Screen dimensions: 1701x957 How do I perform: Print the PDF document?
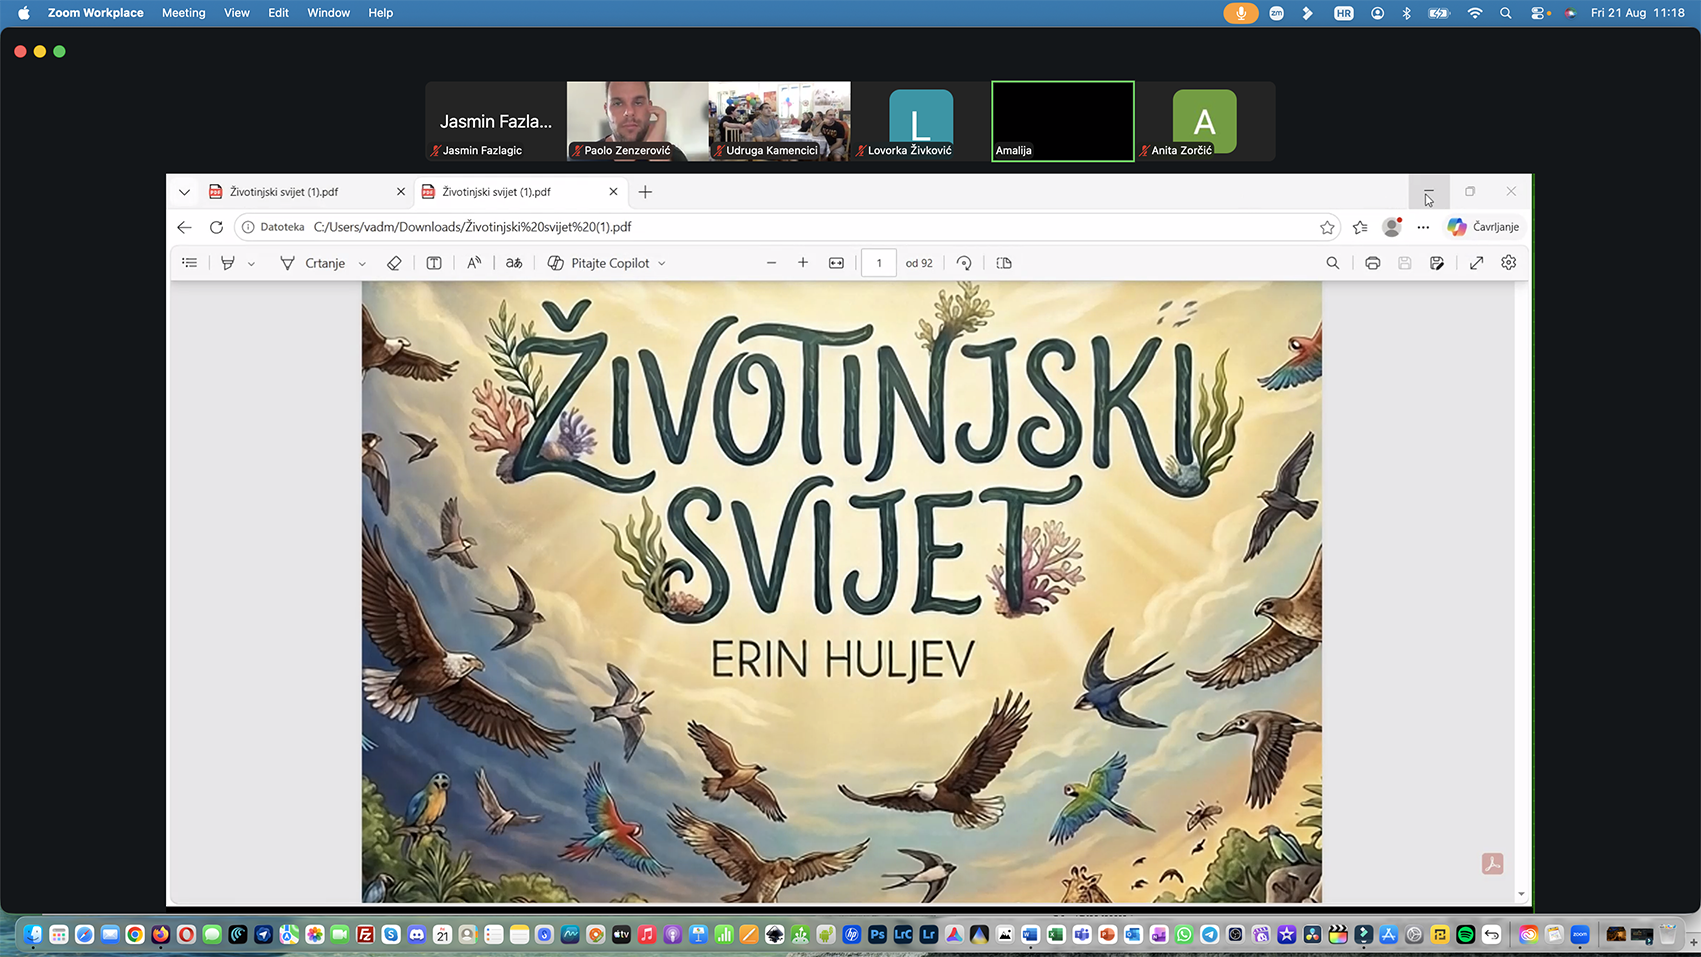[x=1373, y=263]
